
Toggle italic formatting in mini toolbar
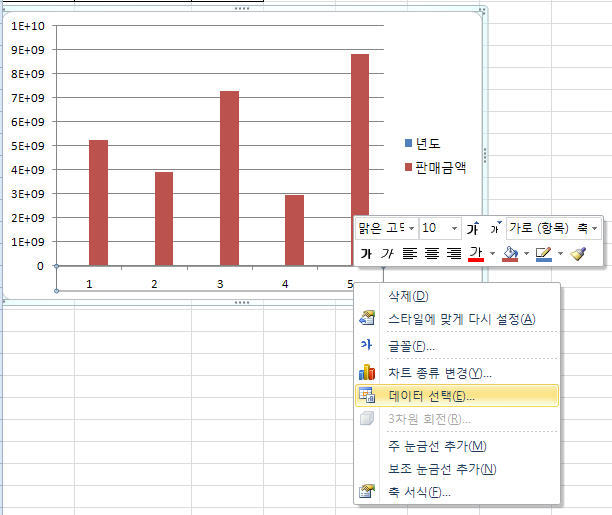387,254
